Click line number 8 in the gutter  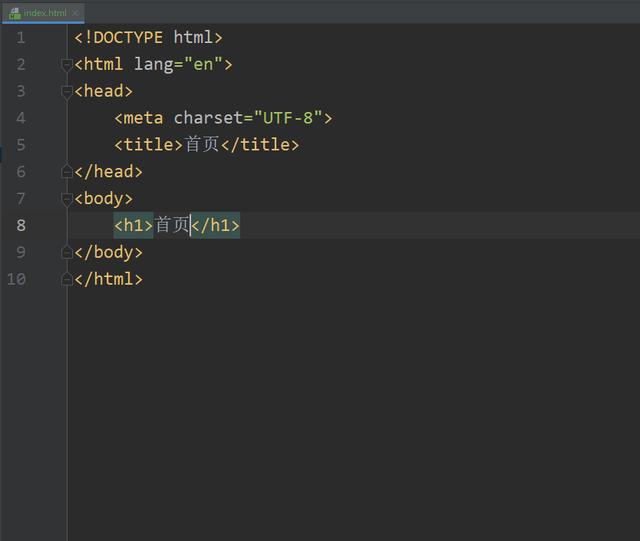21,225
